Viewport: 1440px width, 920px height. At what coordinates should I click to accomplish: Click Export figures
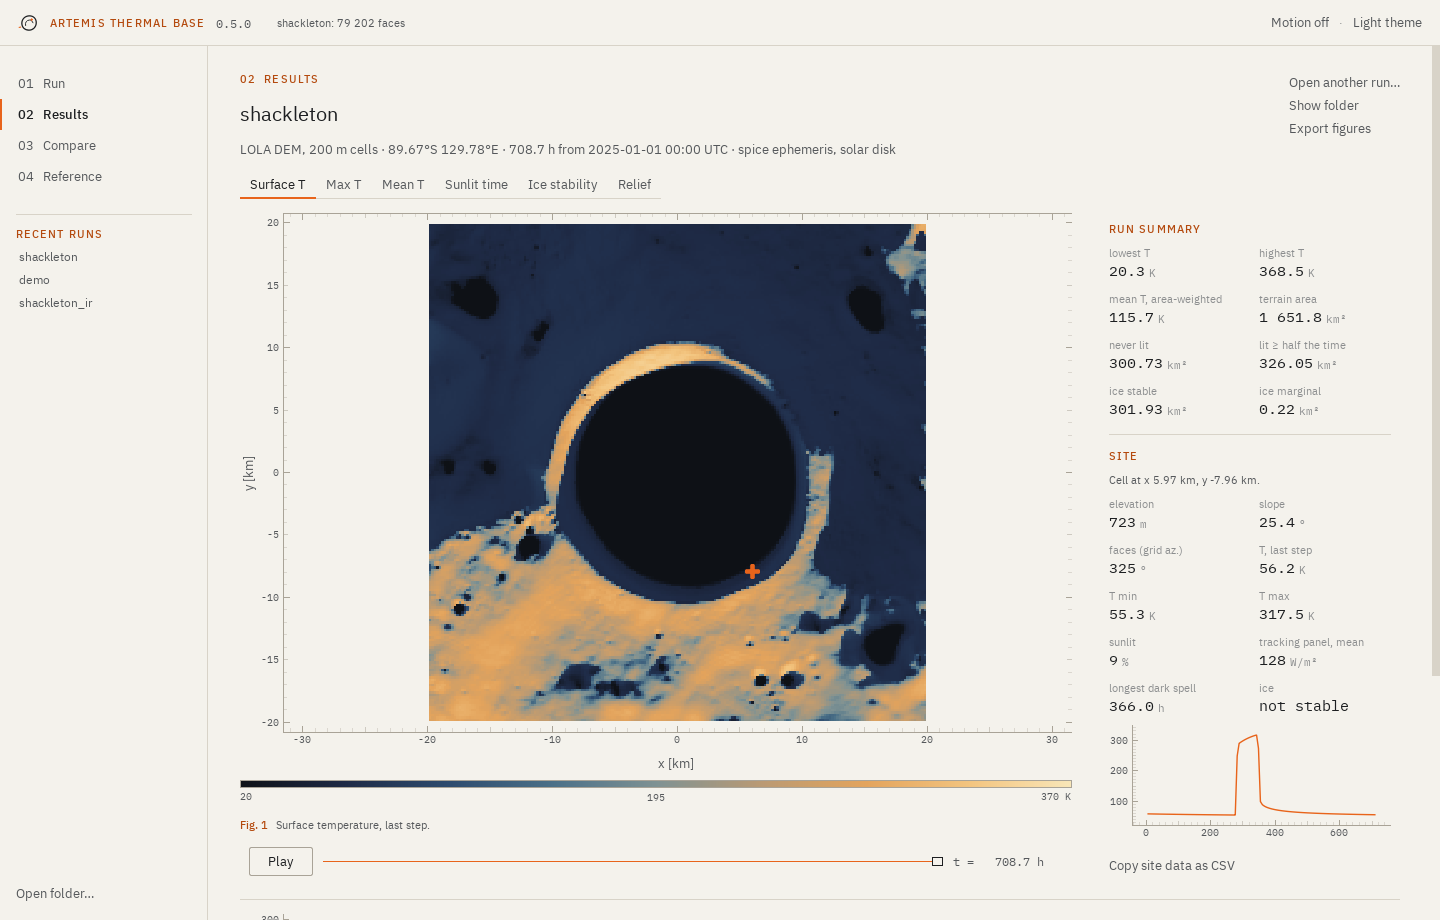point(1330,129)
